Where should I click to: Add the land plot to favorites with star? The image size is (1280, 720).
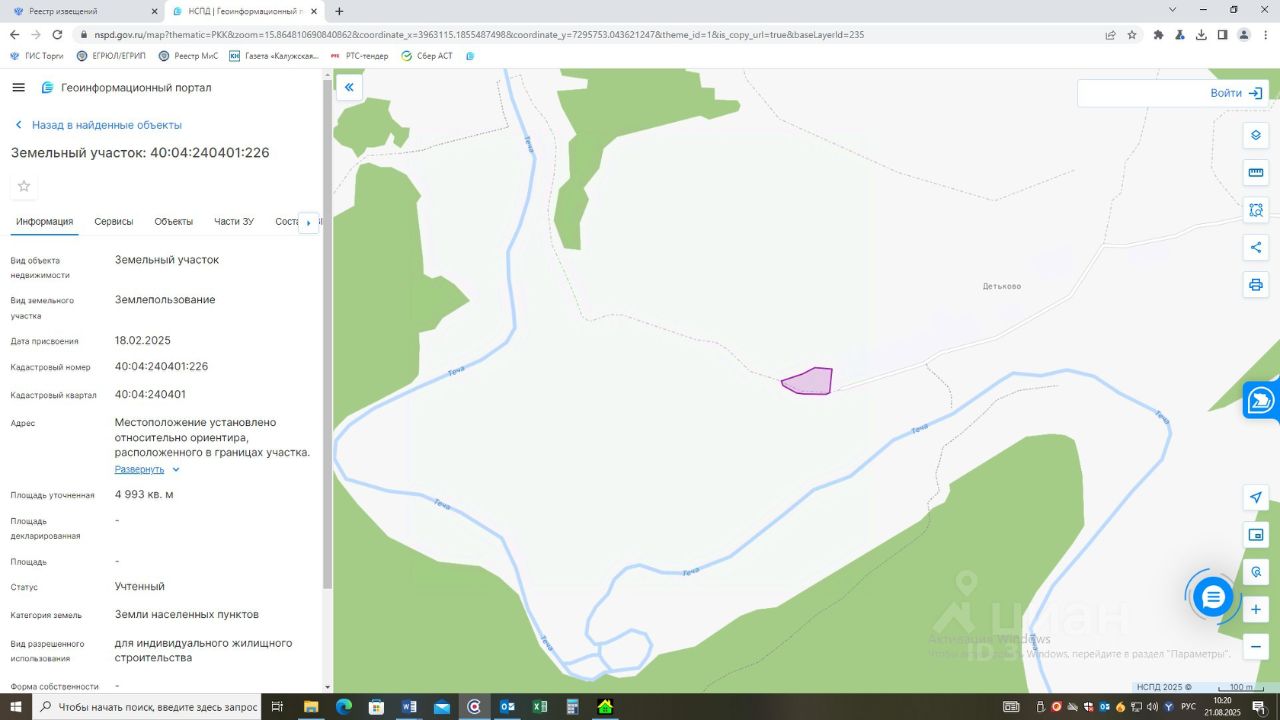pyautogui.click(x=24, y=186)
